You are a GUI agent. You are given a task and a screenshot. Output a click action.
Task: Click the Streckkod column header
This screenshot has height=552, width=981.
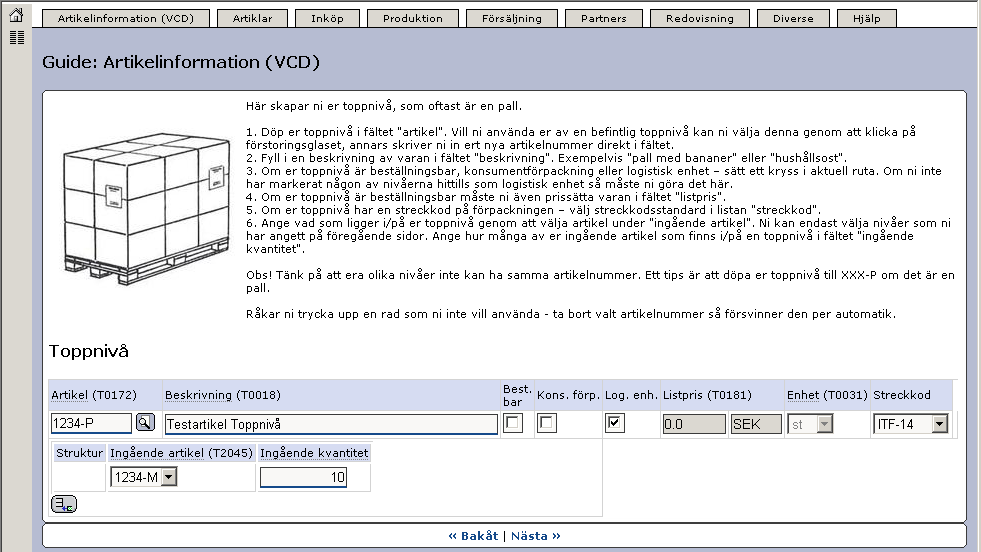[902, 395]
